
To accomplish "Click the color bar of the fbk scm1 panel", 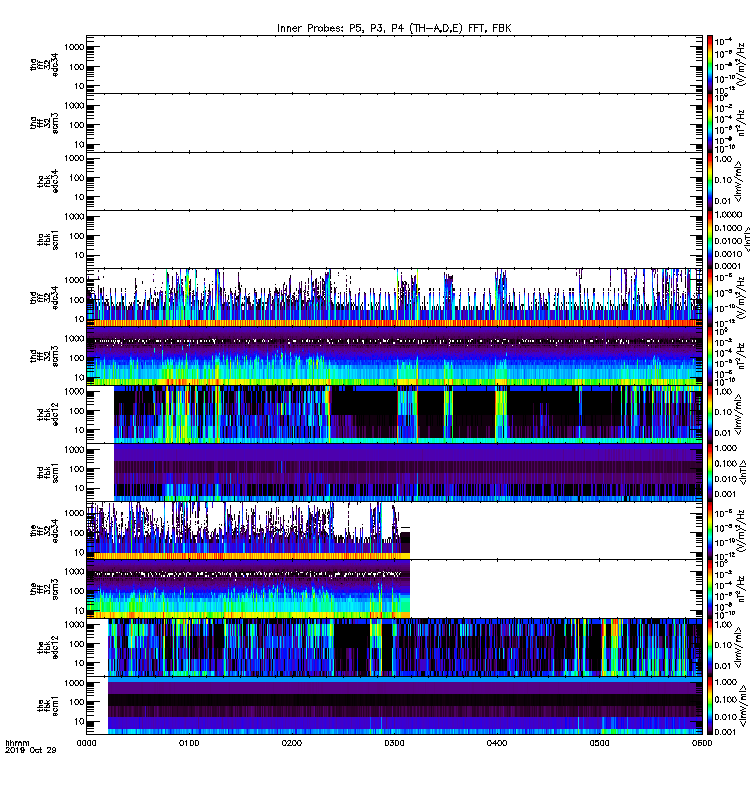I will point(709,705).
